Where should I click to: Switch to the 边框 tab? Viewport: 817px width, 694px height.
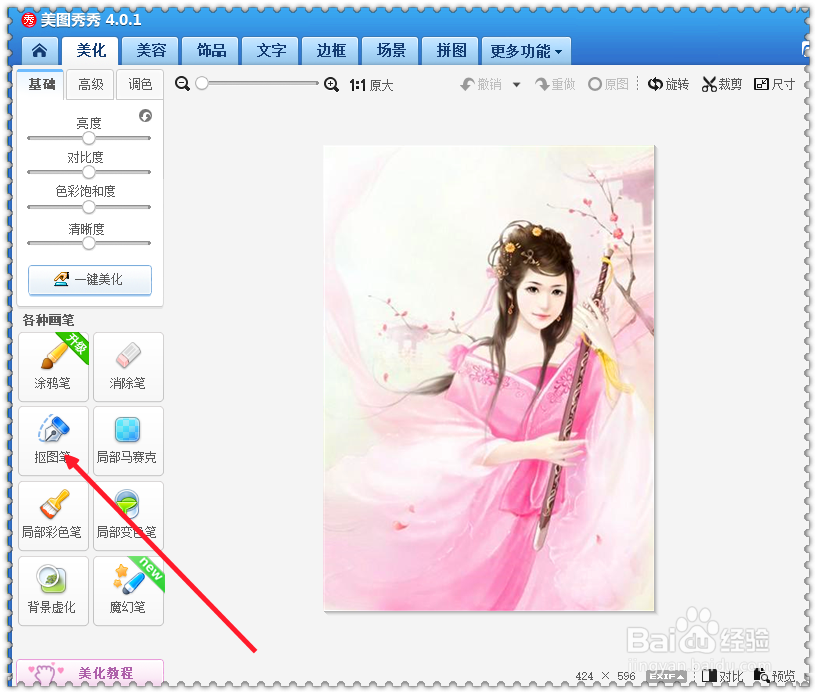coord(331,51)
